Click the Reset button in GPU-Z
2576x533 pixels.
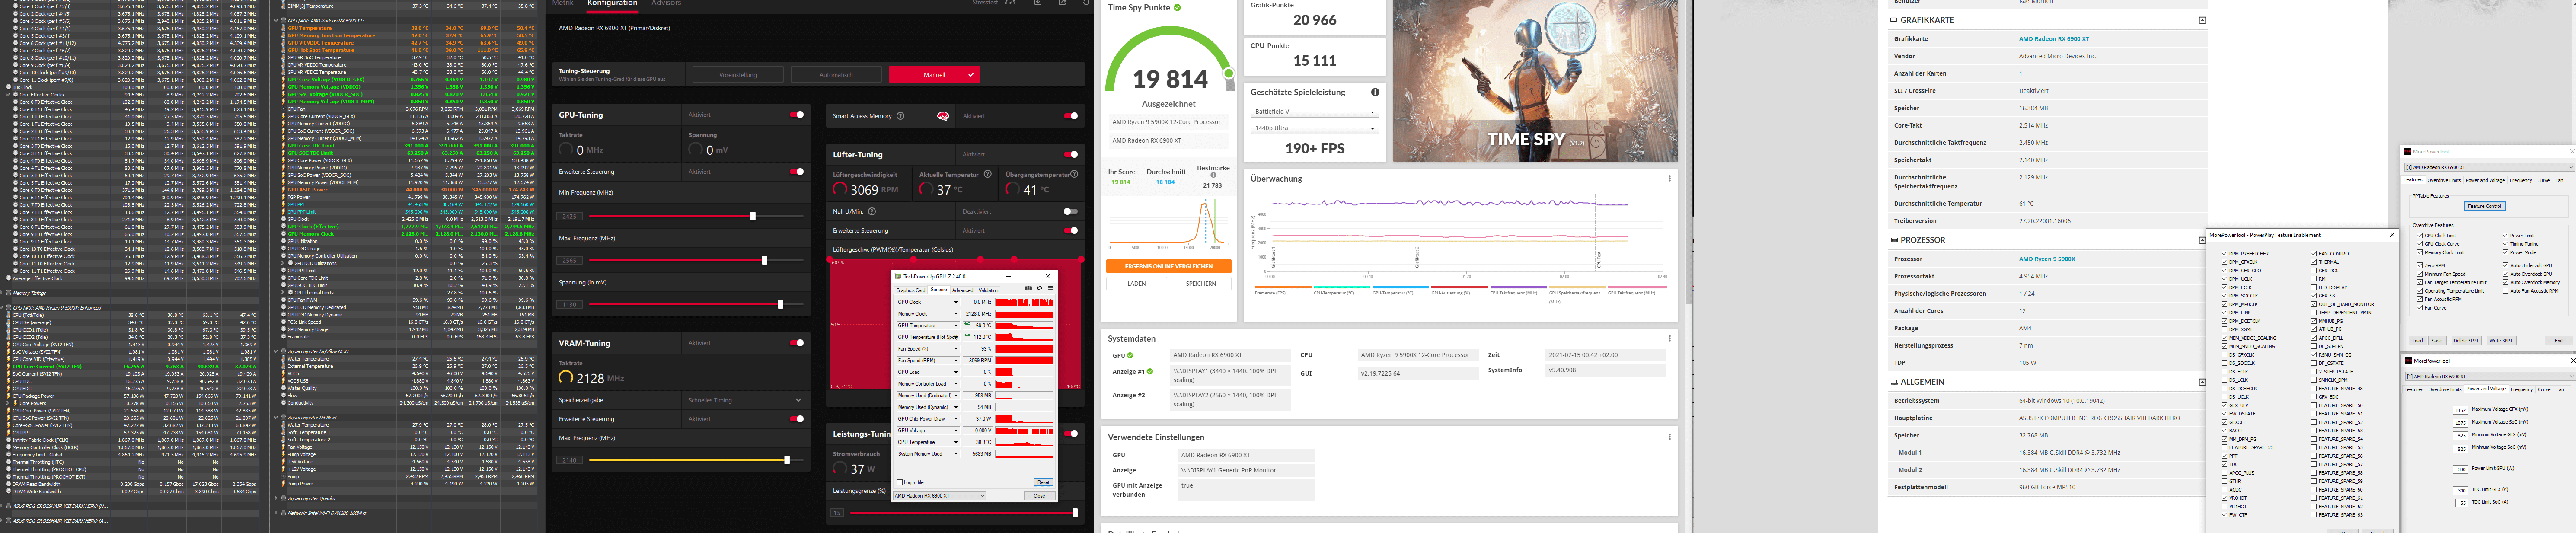(1043, 482)
